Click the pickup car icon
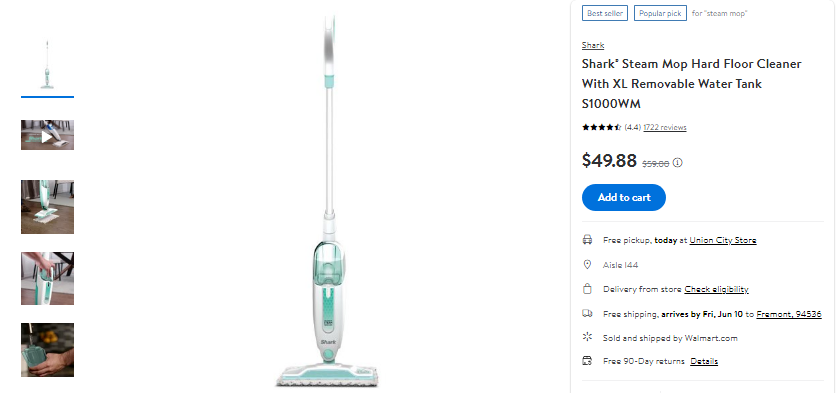The height and width of the screenshot is (393, 839). (587, 240)
